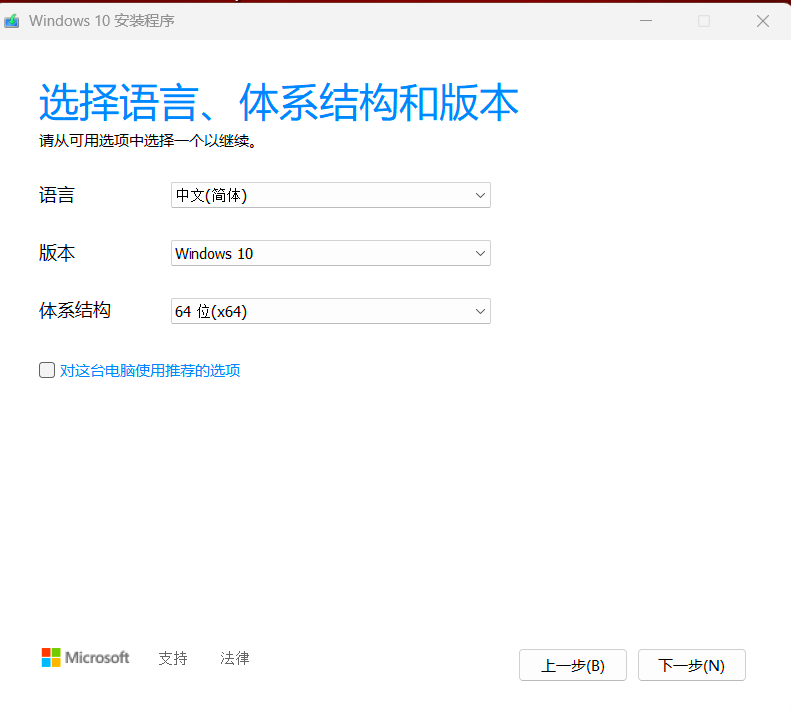This screenshot has width=791, height=710.
Task: Open the 支持 link
Action: point(173,658)
